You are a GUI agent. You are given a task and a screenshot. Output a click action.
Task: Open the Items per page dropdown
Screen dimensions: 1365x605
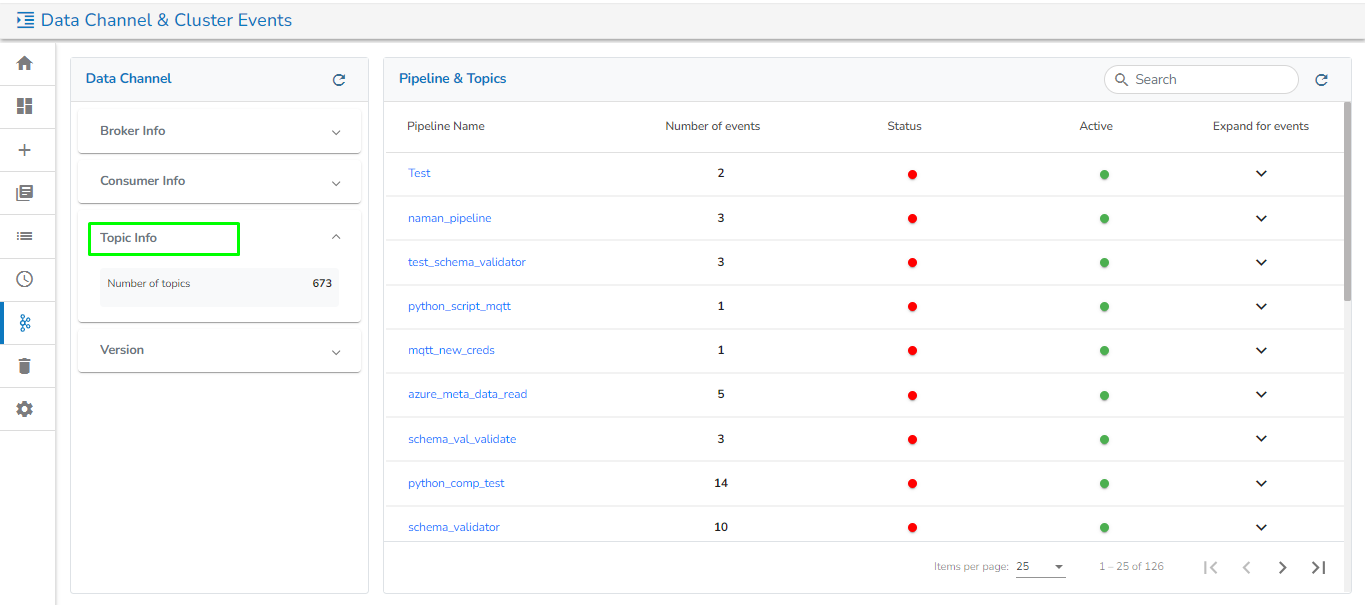[x=1040, y=567]
